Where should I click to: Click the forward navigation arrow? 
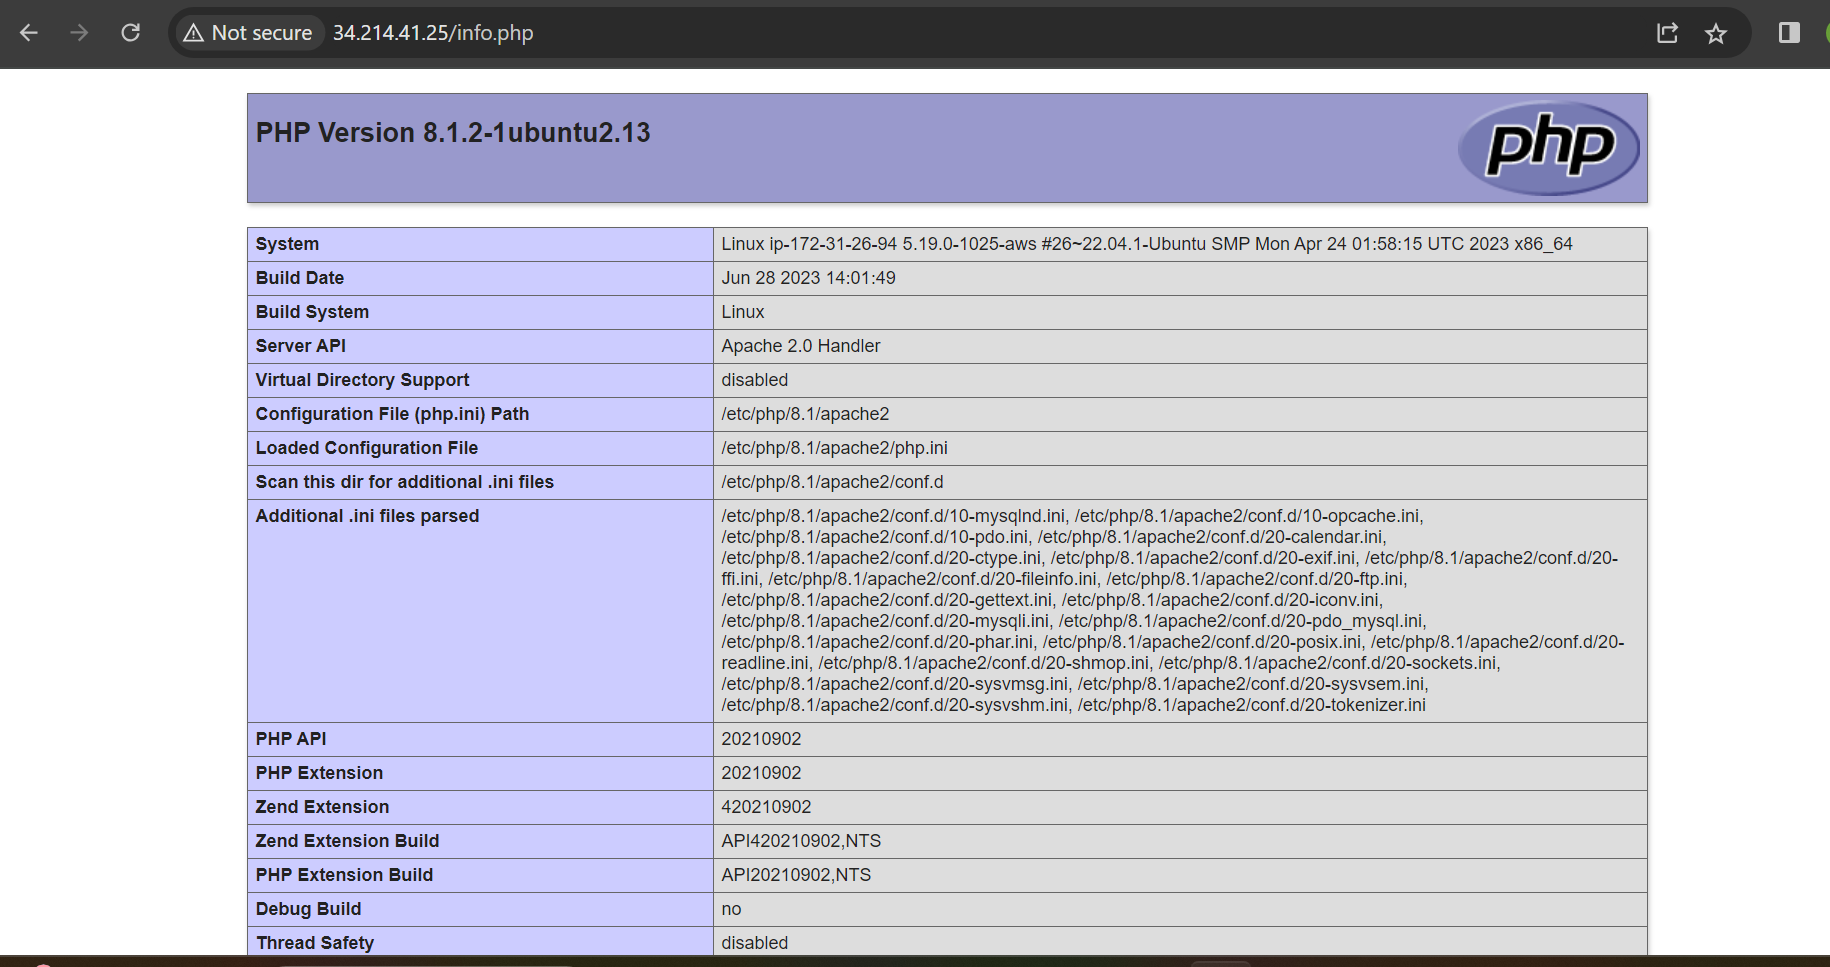(79, 32)
